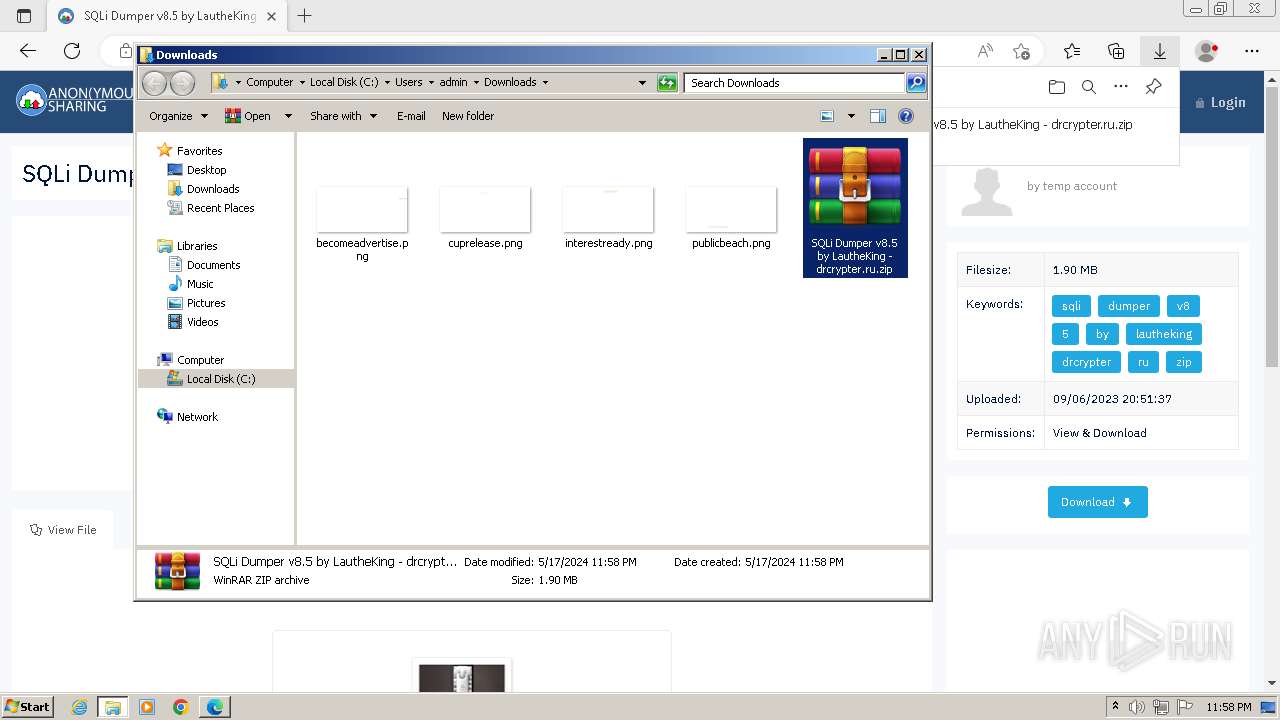Open Edge Read aloud icon
The image size is (1280, 720).
coord(985,51)
